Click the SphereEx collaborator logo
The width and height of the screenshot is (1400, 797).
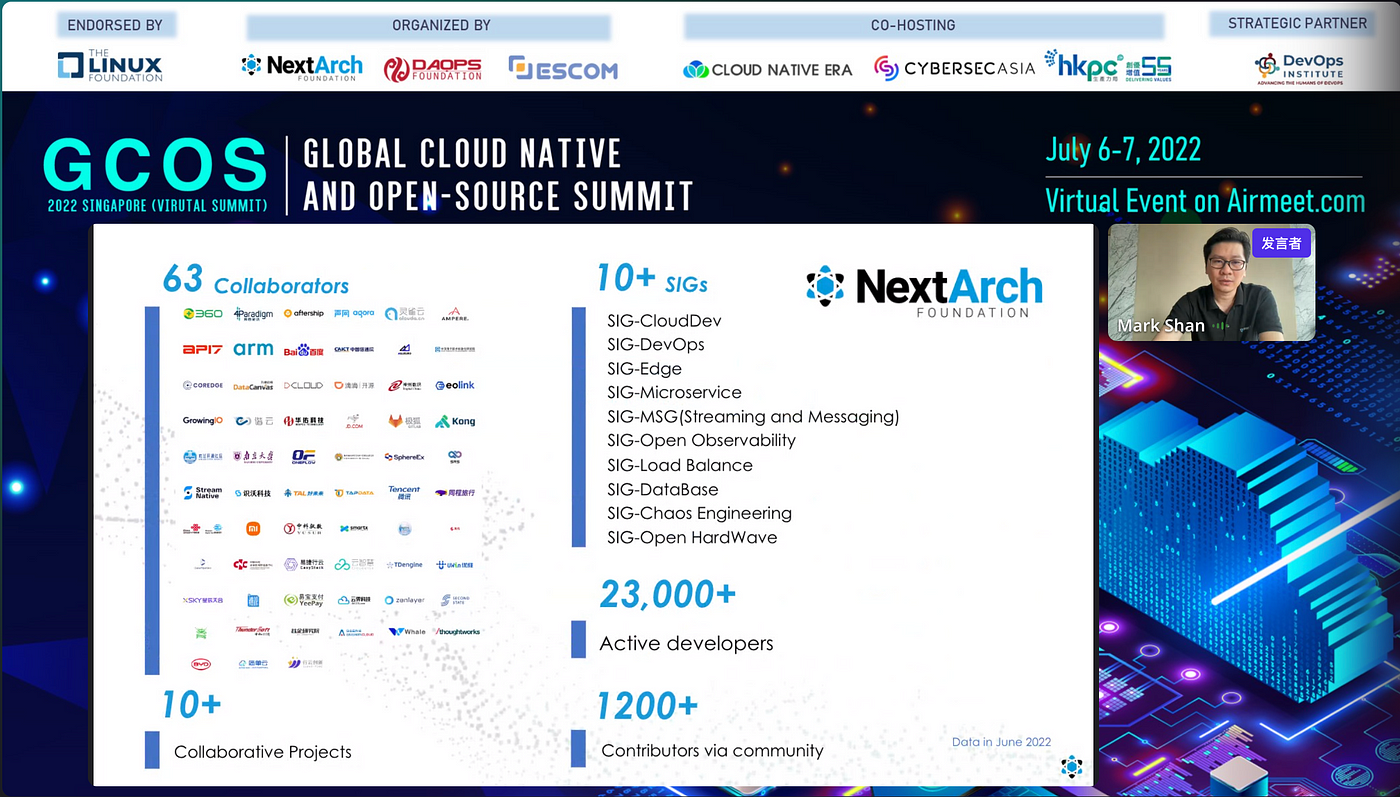click(404, 457)
